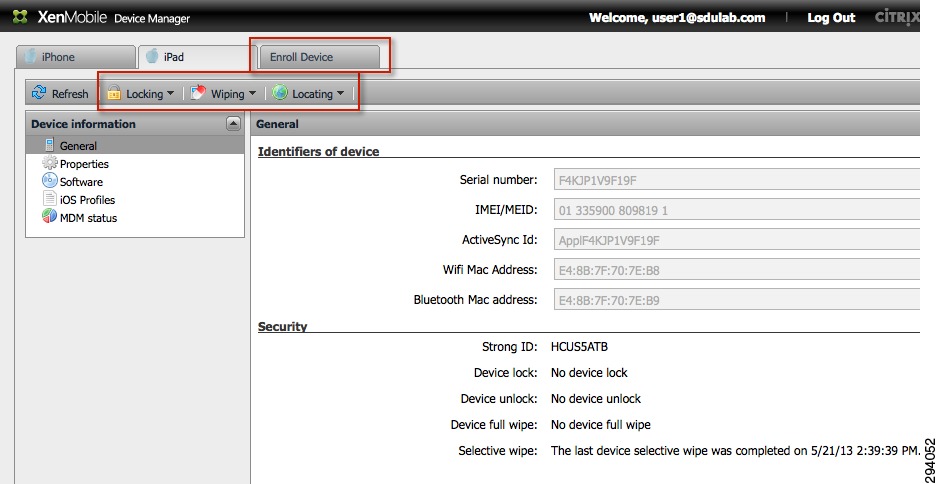
Task: Click the Wiping eraser icon
Action: [198, 93]
